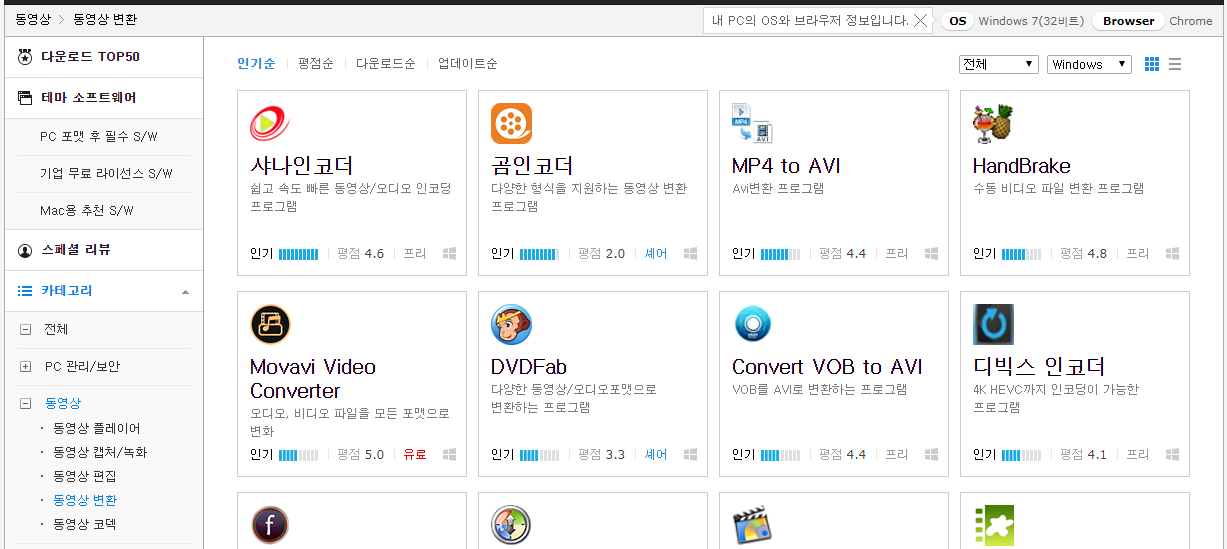
Task: Open Mac용 추천 S/W
Action: 86,211
